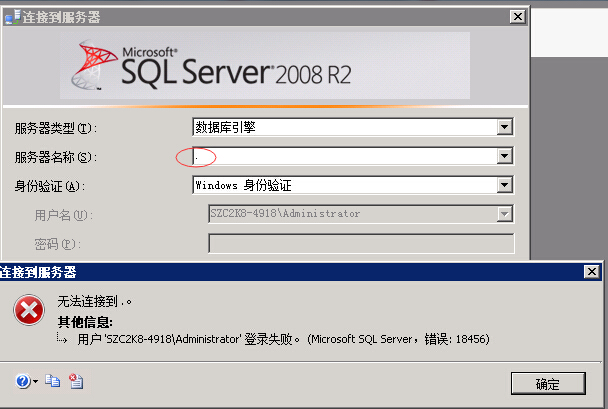Viewport: 608px width, 409px height.
Task: Click the 数据库引擎 server type box
Action: pos(345,127)
